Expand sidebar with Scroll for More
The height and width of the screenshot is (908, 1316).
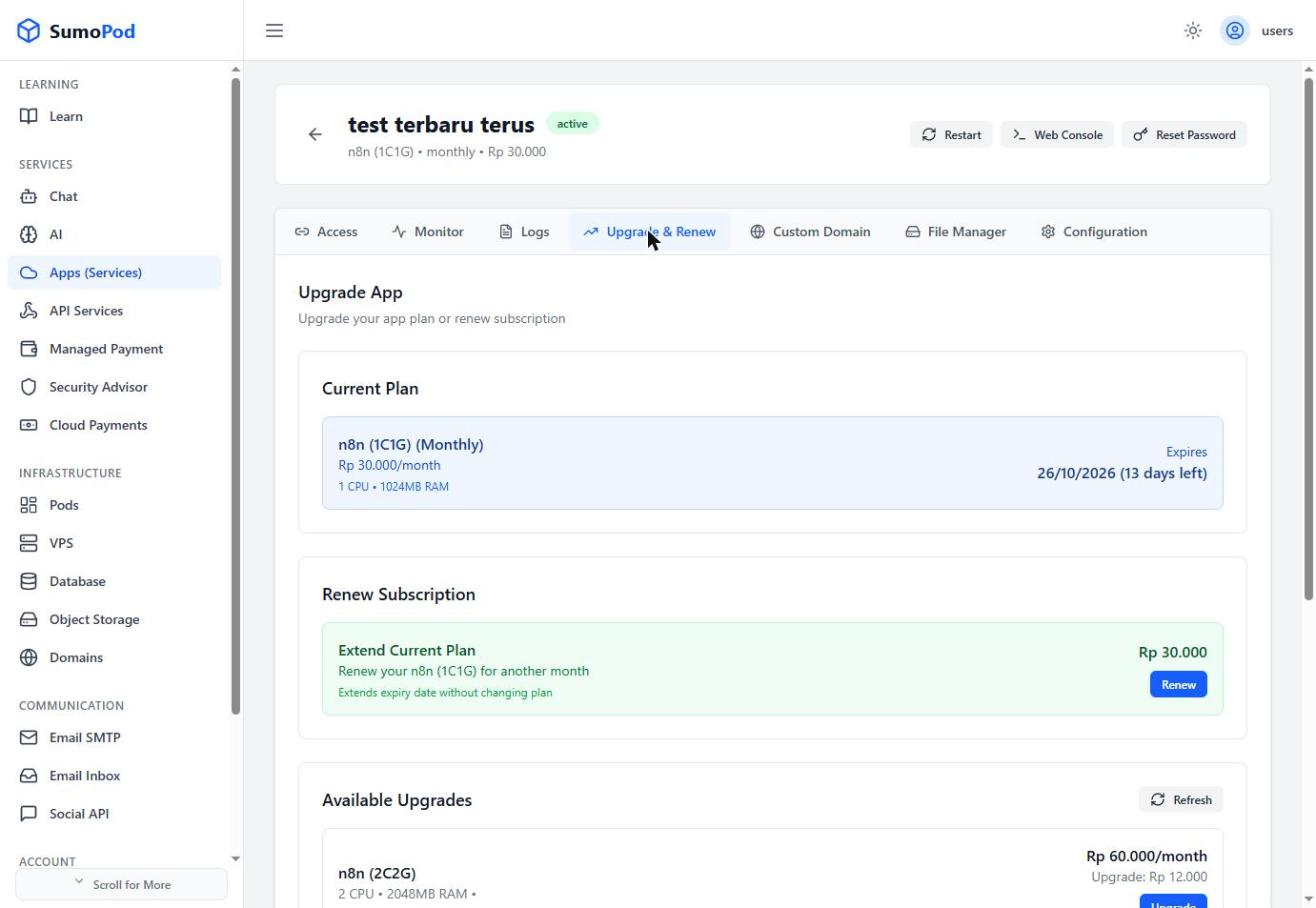(x=121, y=884)
